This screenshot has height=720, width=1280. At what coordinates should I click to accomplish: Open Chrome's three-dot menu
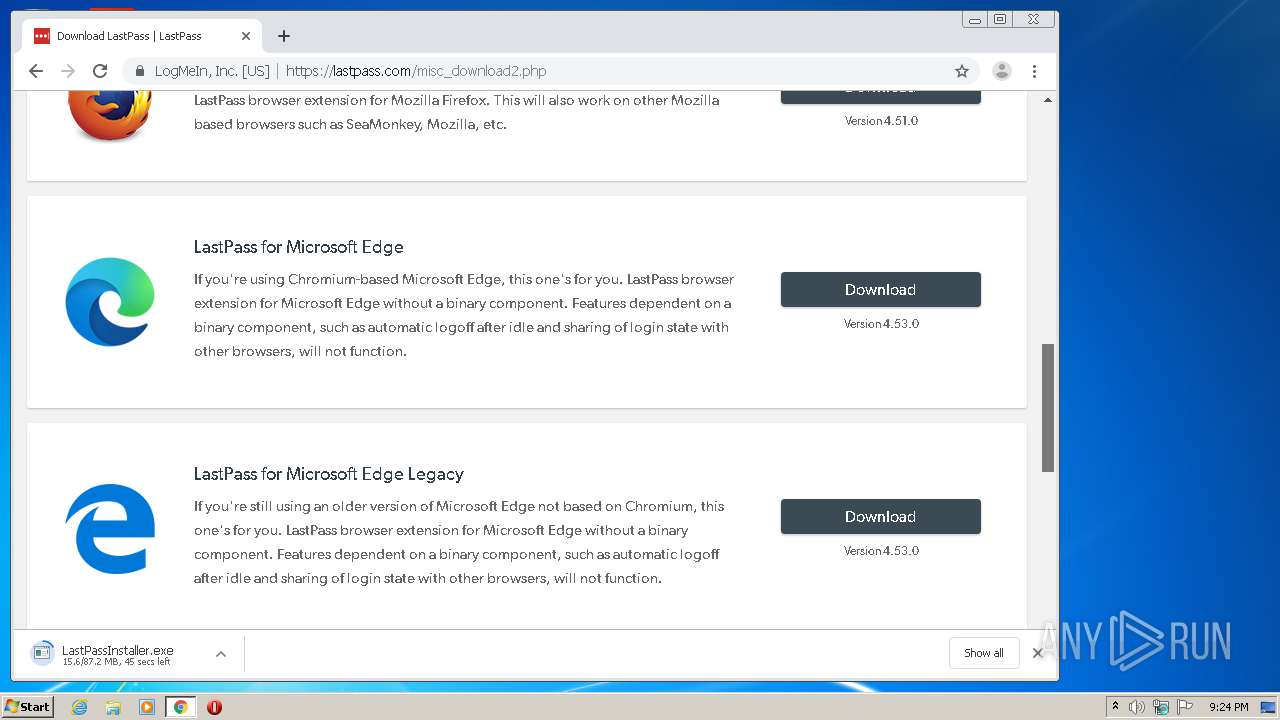pyautogui.click(x=1034, y=71)
